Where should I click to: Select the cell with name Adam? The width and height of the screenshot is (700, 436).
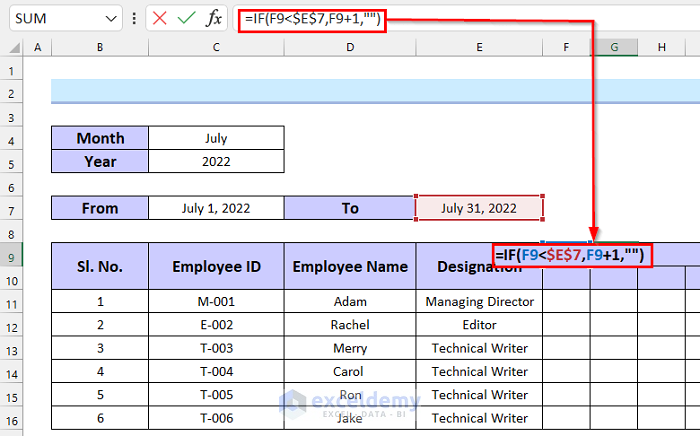[x=350, y=301]
